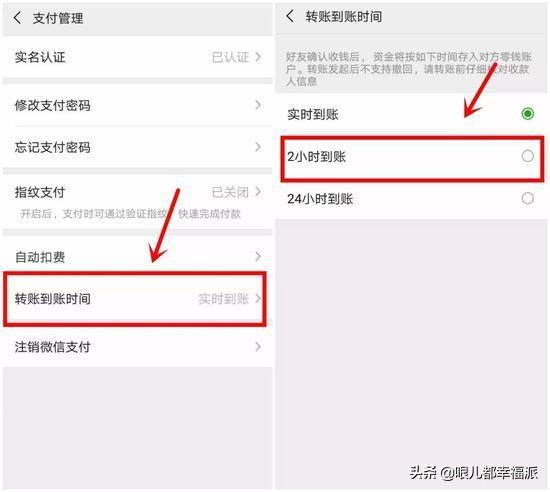This screenshot has height=492, width=550.
Task: Tap the chevron beside 自动扣费
Action: pyautogui.click(x=258, y=256)
